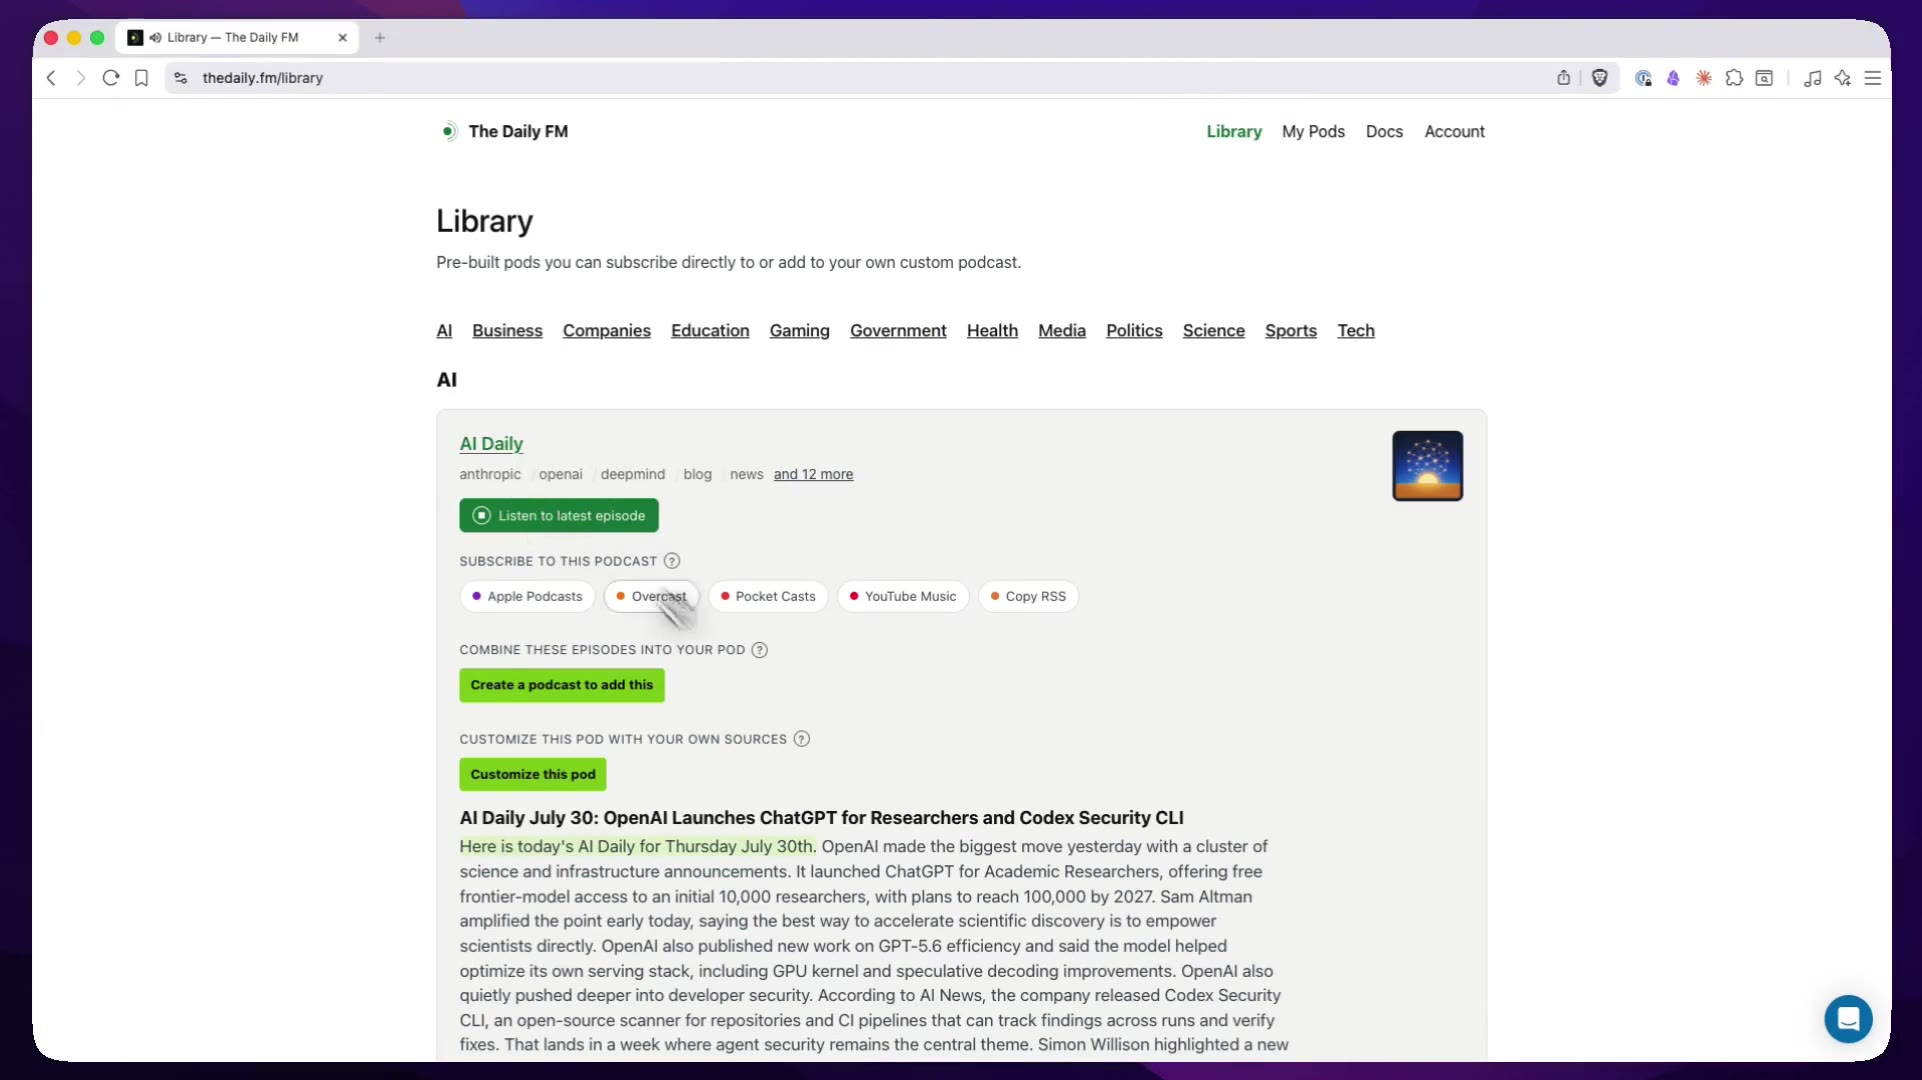Jump to the Education category

pyautogui.click(x=710, y=331)
